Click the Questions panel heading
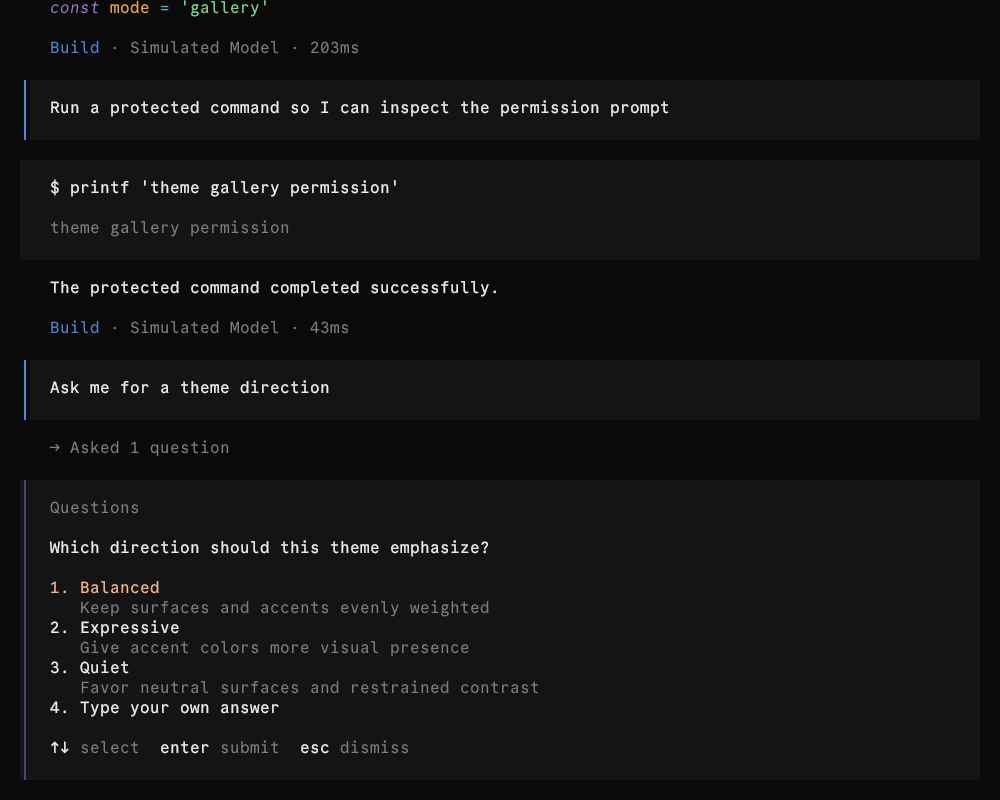The width and height of the screenshot is (1000, 800). (94, 508)
